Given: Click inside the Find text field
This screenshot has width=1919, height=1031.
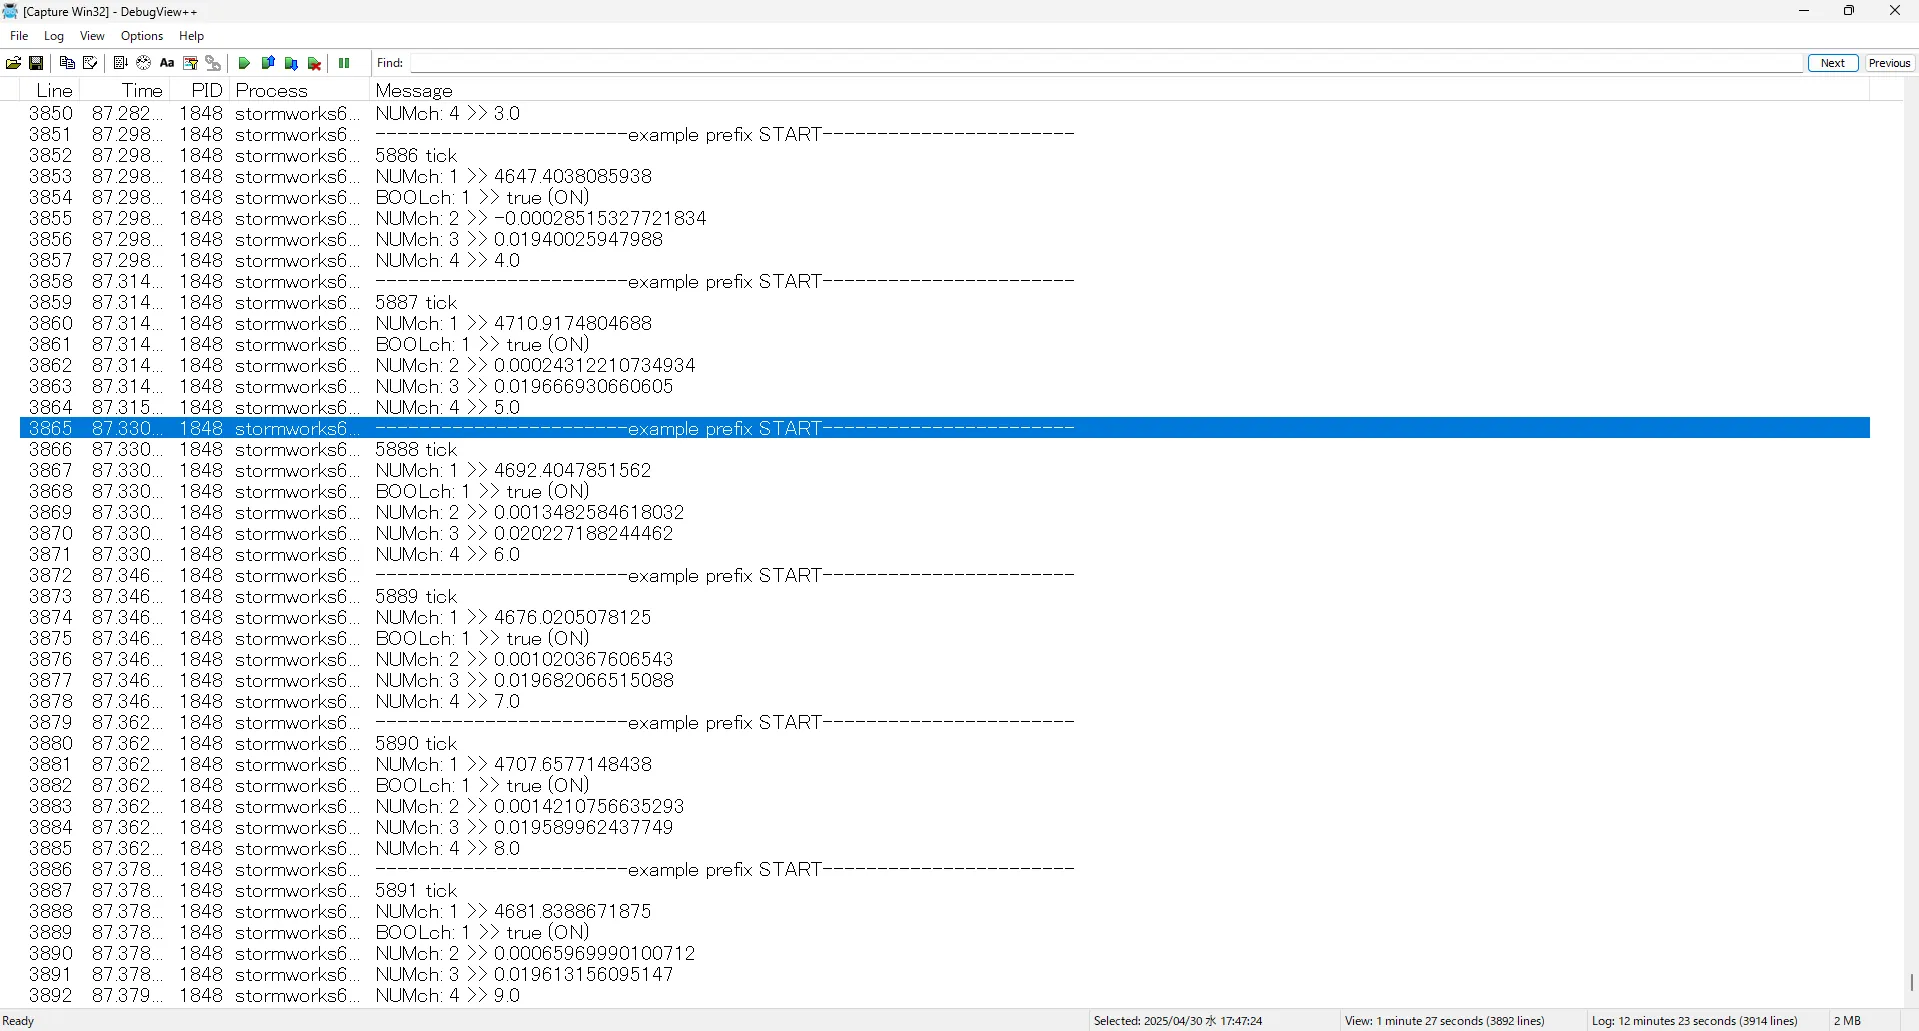Looking at the screenshot, I should pyautogui.click(x=1105, y=63).
